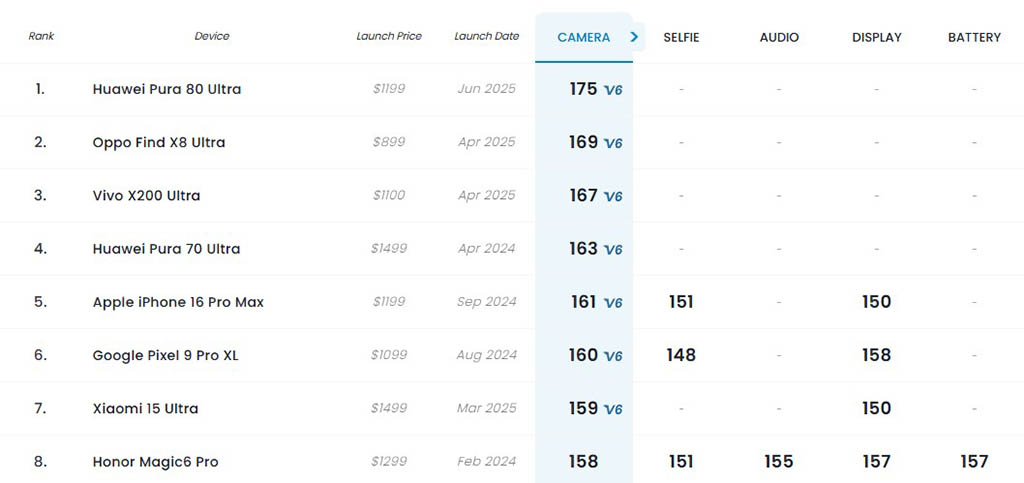Click the V6 icon in Xiaomi 15 Ultra row
Screen dimensions: 1024x483
(613, 409)
